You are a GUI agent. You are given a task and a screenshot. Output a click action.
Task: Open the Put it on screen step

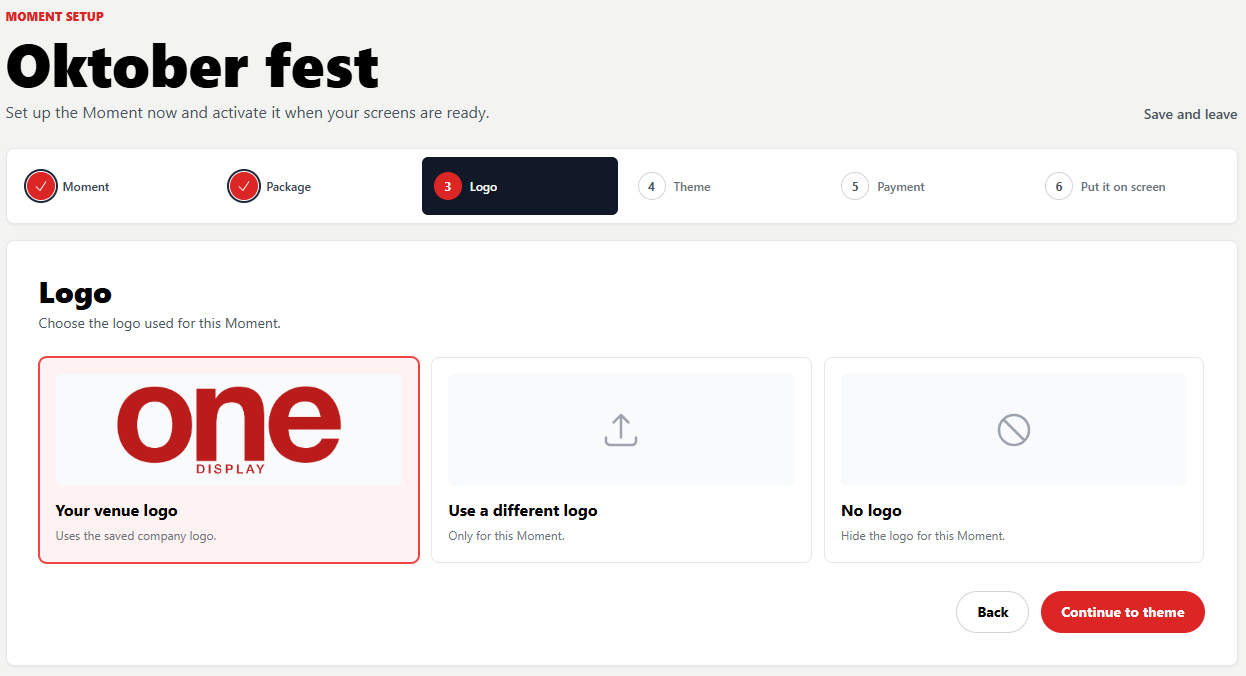pos(1123,187)
